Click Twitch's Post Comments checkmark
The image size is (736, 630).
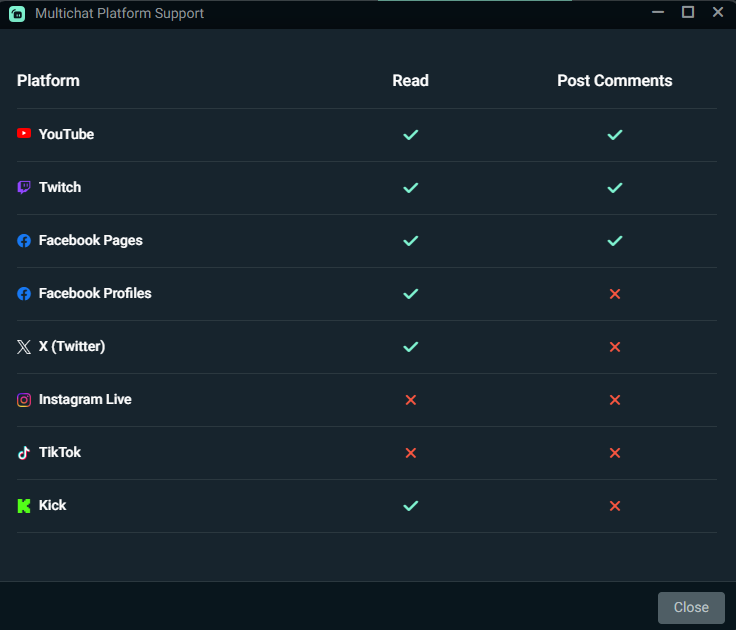(615, 188)
